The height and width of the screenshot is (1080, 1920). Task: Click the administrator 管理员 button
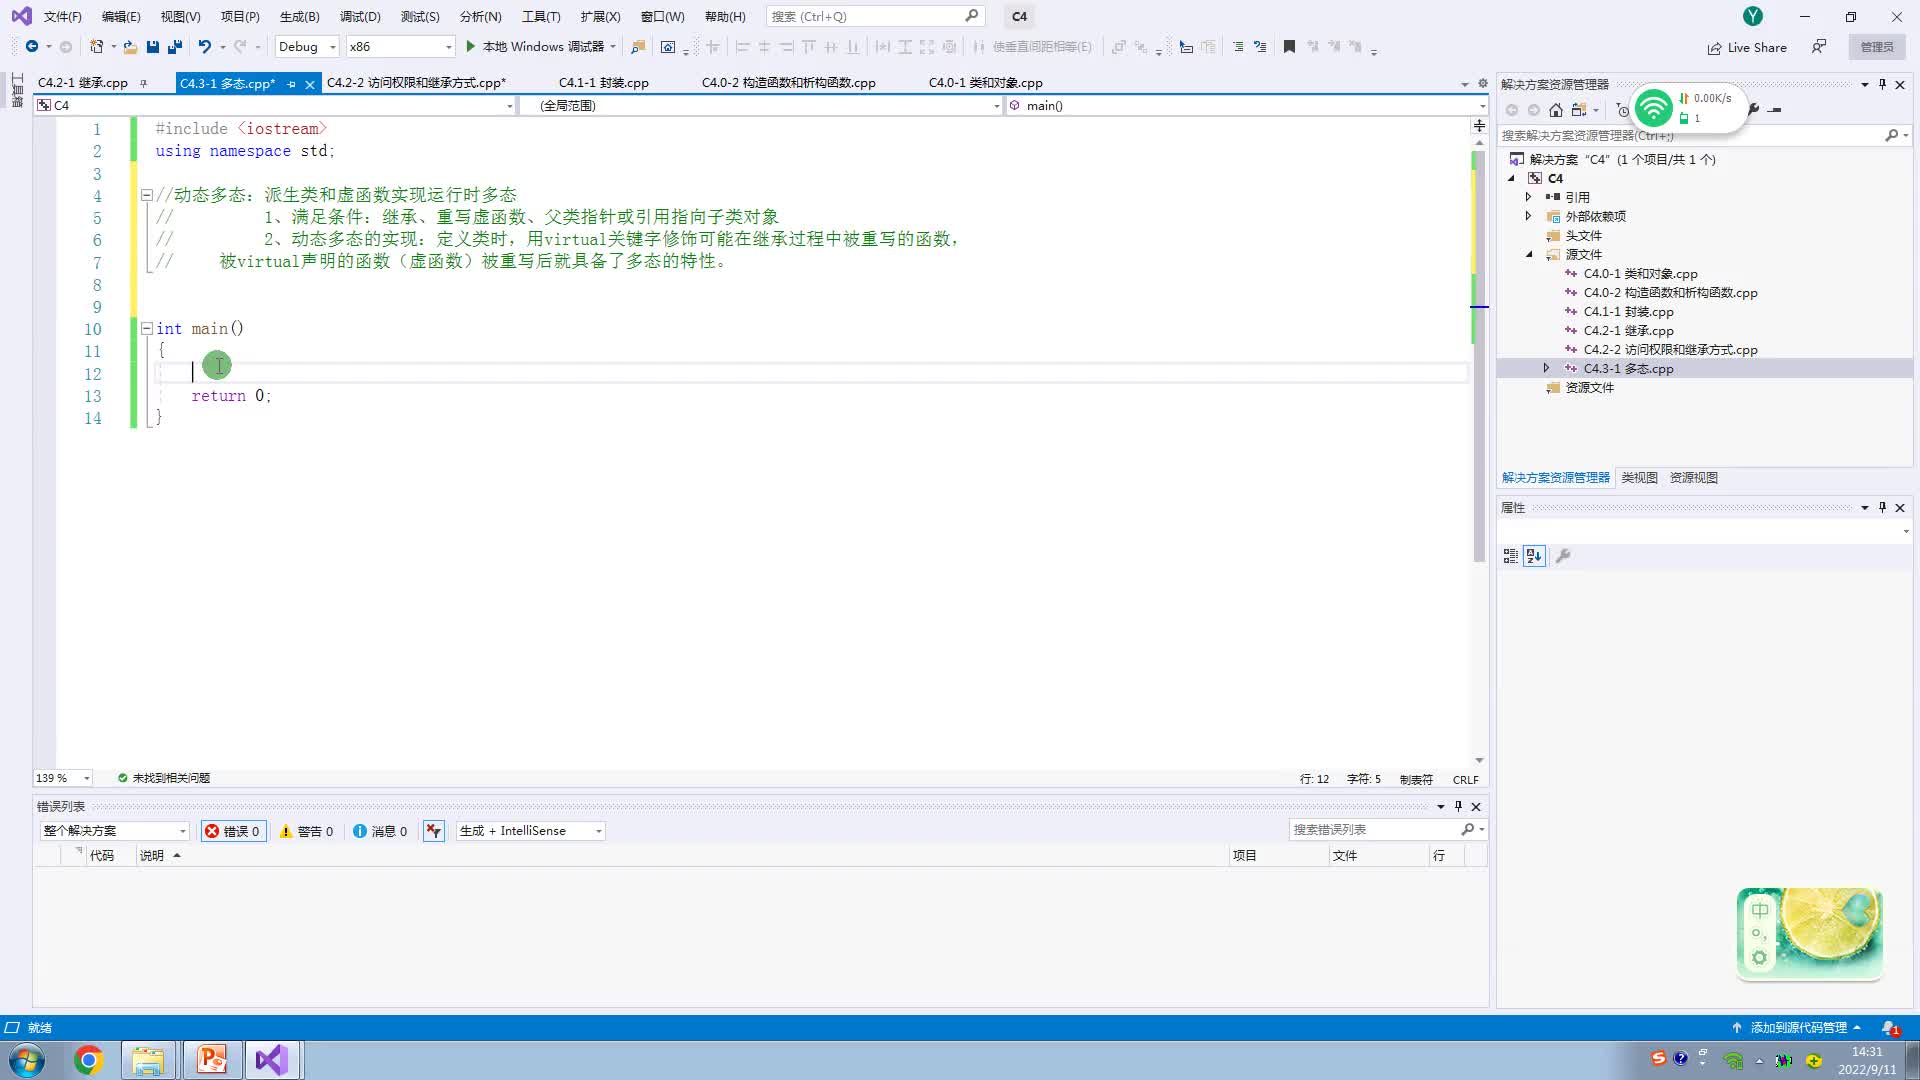(1877, 47)
